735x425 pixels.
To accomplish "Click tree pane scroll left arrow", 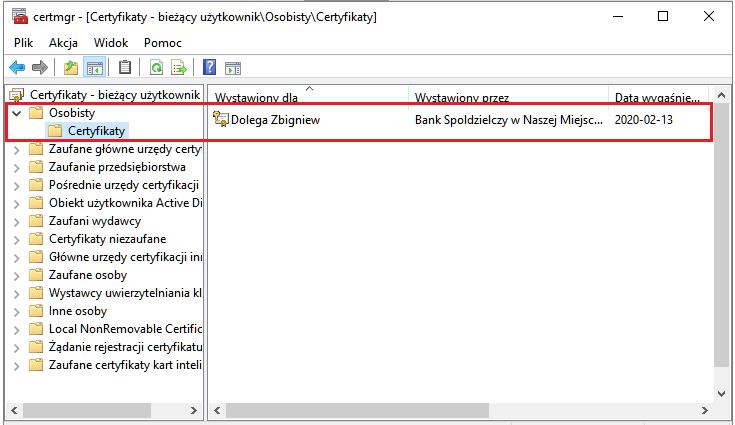I will coord(14,410).
